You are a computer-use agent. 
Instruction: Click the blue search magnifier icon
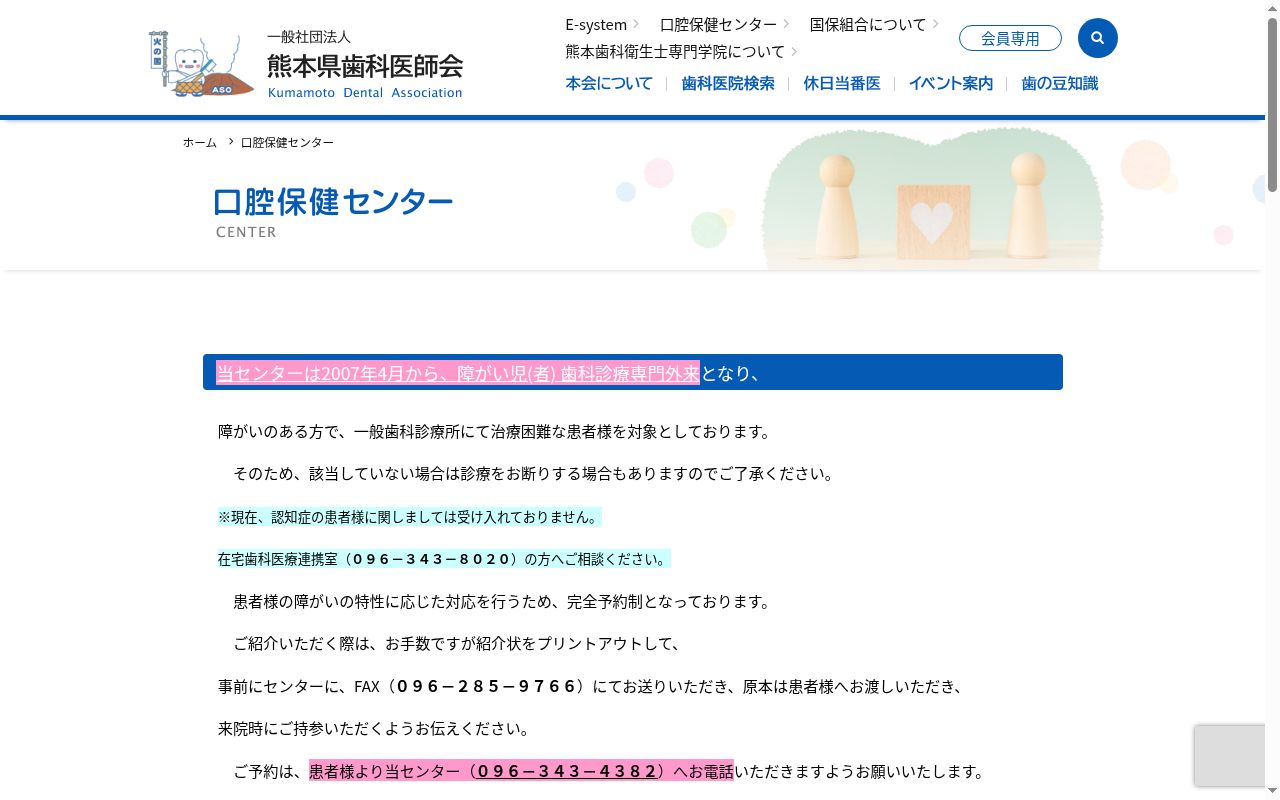[x=1097, y=38]
